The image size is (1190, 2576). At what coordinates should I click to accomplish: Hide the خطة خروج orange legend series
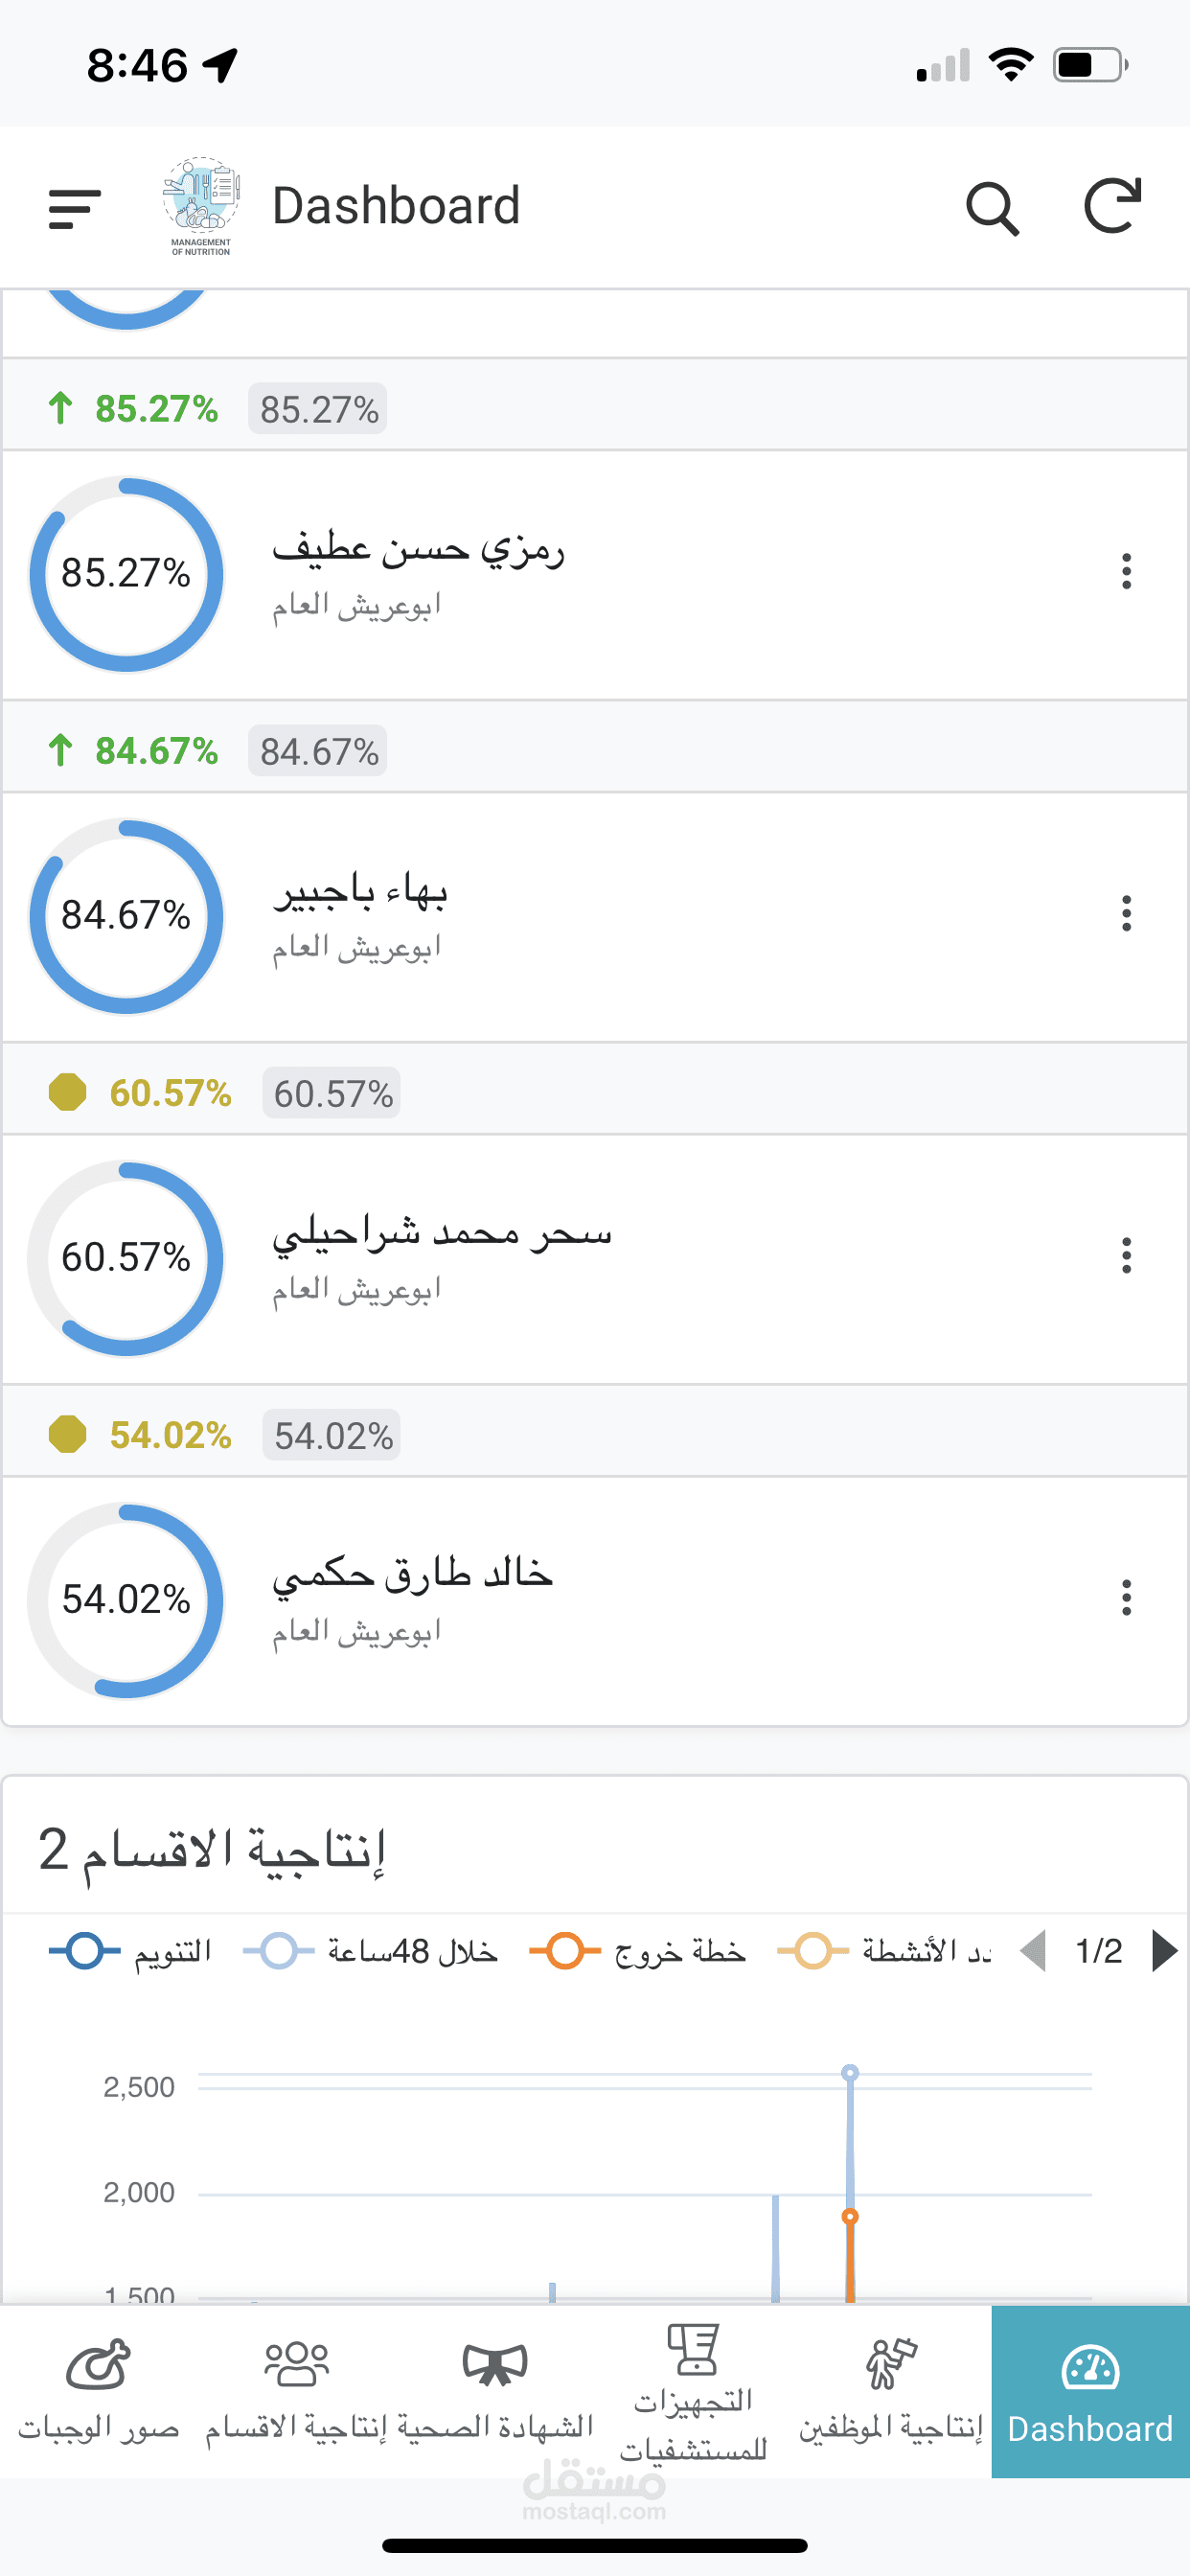(638, 1951)
